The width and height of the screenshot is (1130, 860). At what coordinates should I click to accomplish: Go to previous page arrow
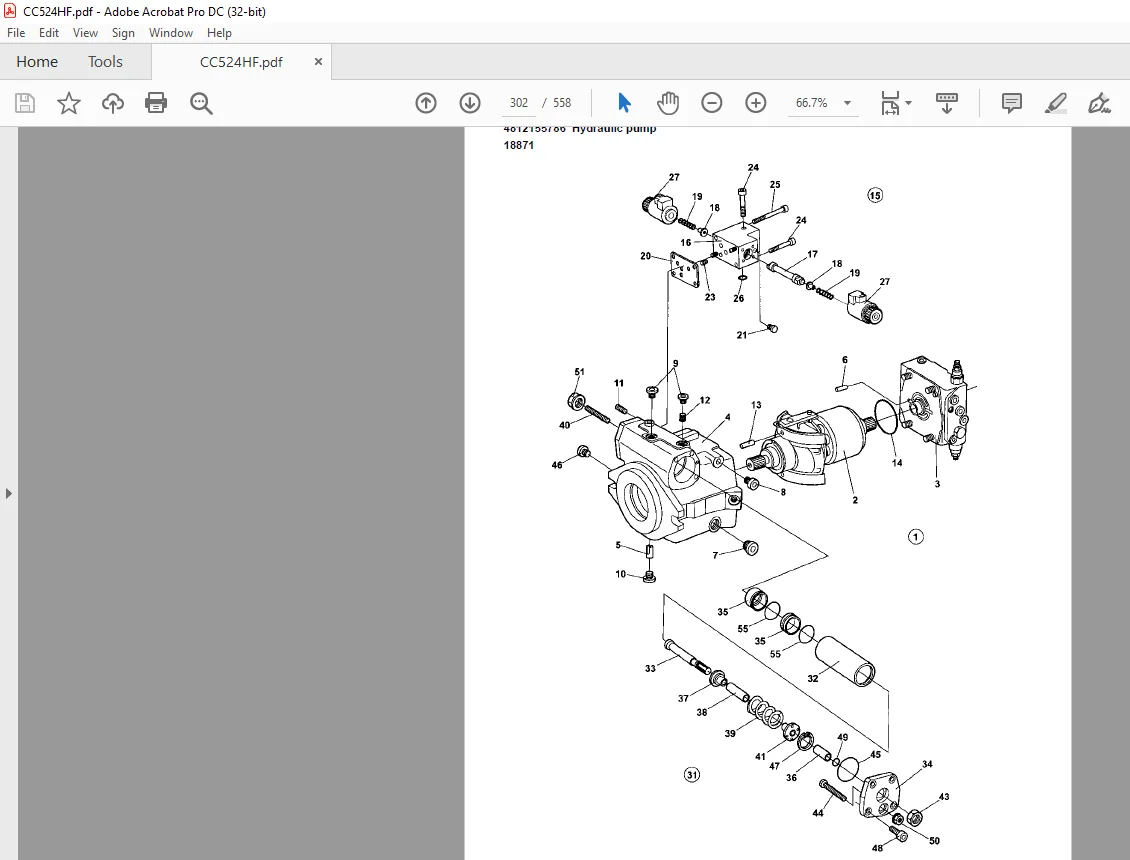(426, 103)
